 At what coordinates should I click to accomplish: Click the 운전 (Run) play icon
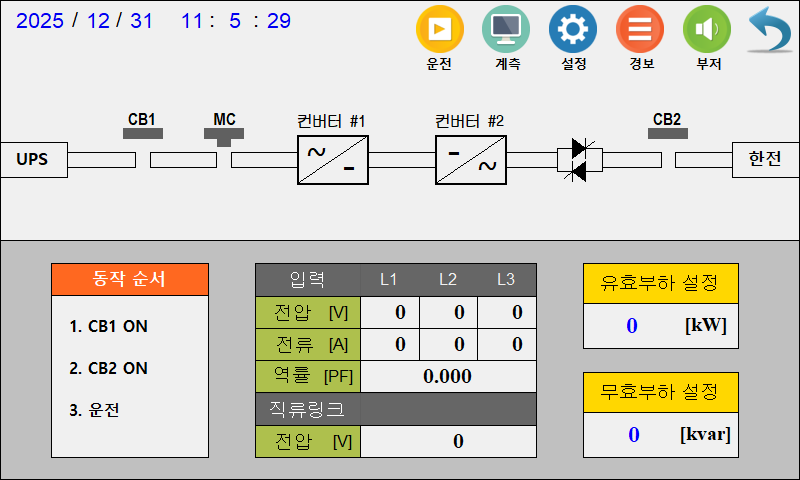coord(439,30)
